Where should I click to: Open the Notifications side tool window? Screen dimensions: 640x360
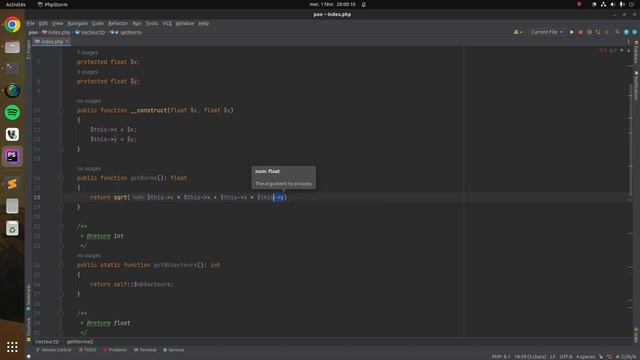click(636, 85)
